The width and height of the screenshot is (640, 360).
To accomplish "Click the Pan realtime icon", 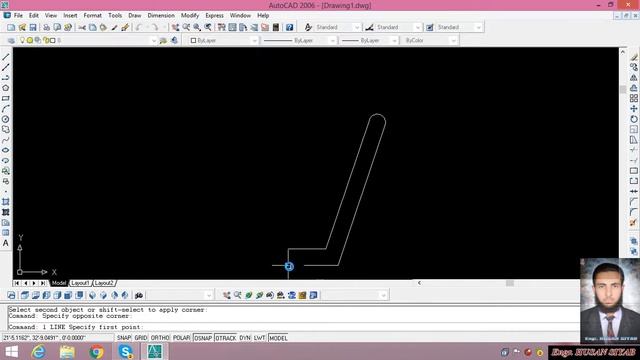I will point(175,27).
